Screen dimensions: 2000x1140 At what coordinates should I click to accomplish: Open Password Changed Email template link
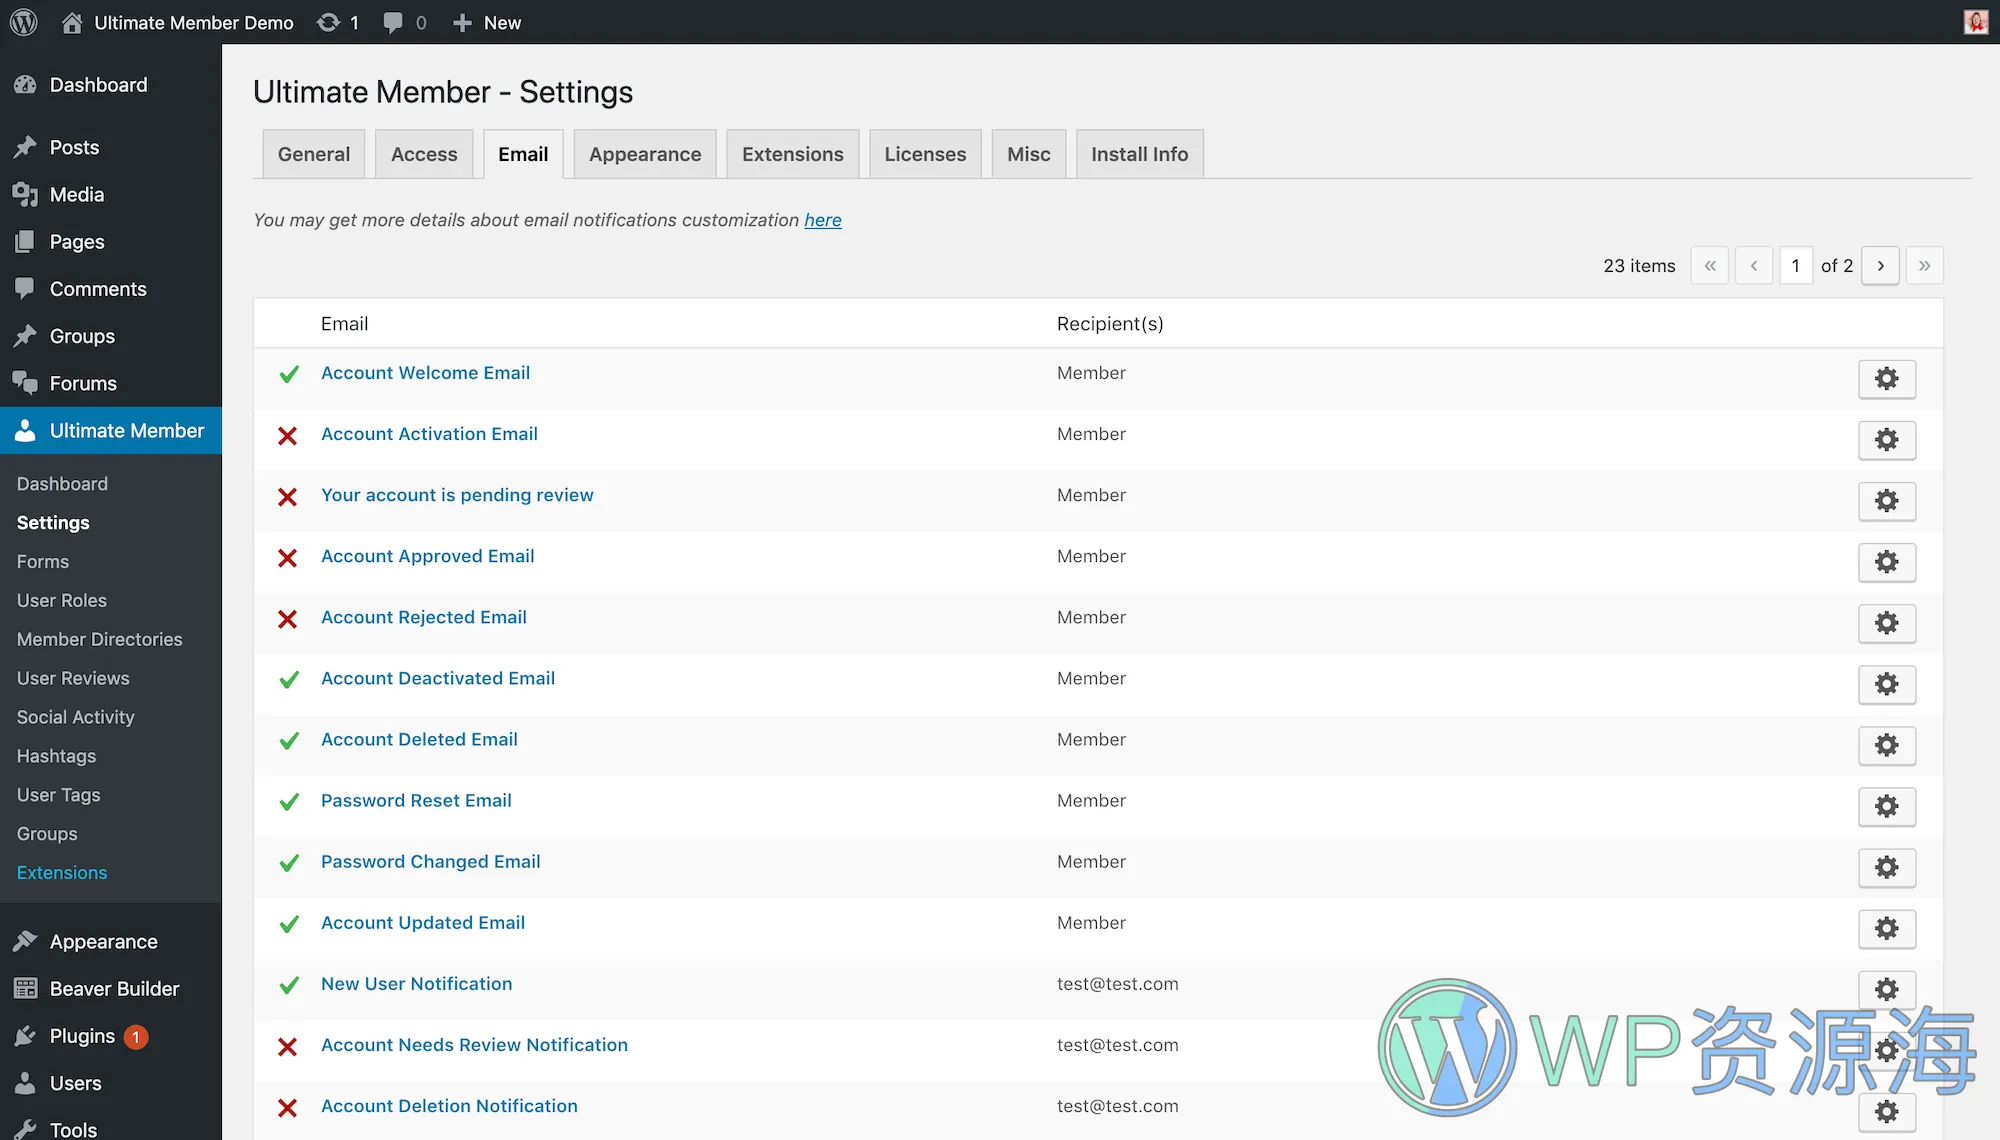(x=430, y=862)
